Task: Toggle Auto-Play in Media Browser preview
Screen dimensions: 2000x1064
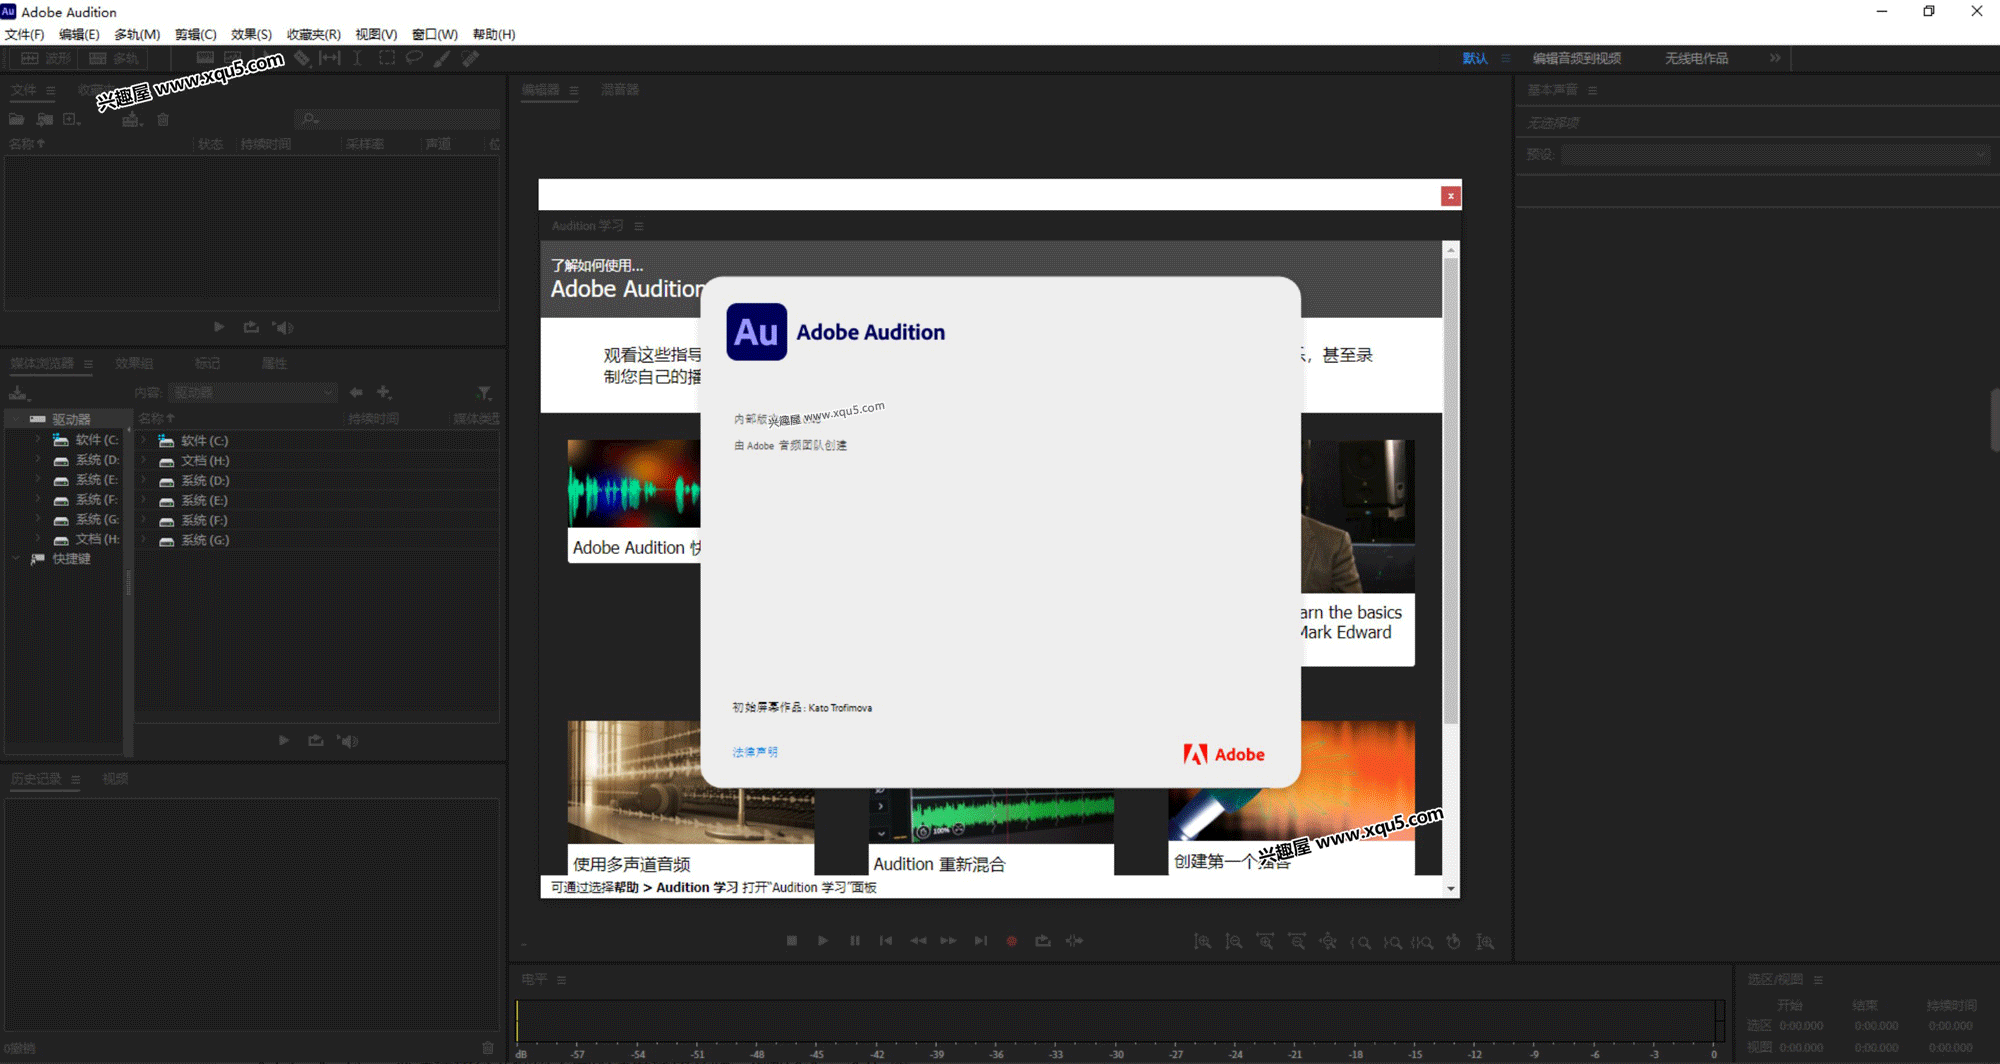Action: [348, 741]
